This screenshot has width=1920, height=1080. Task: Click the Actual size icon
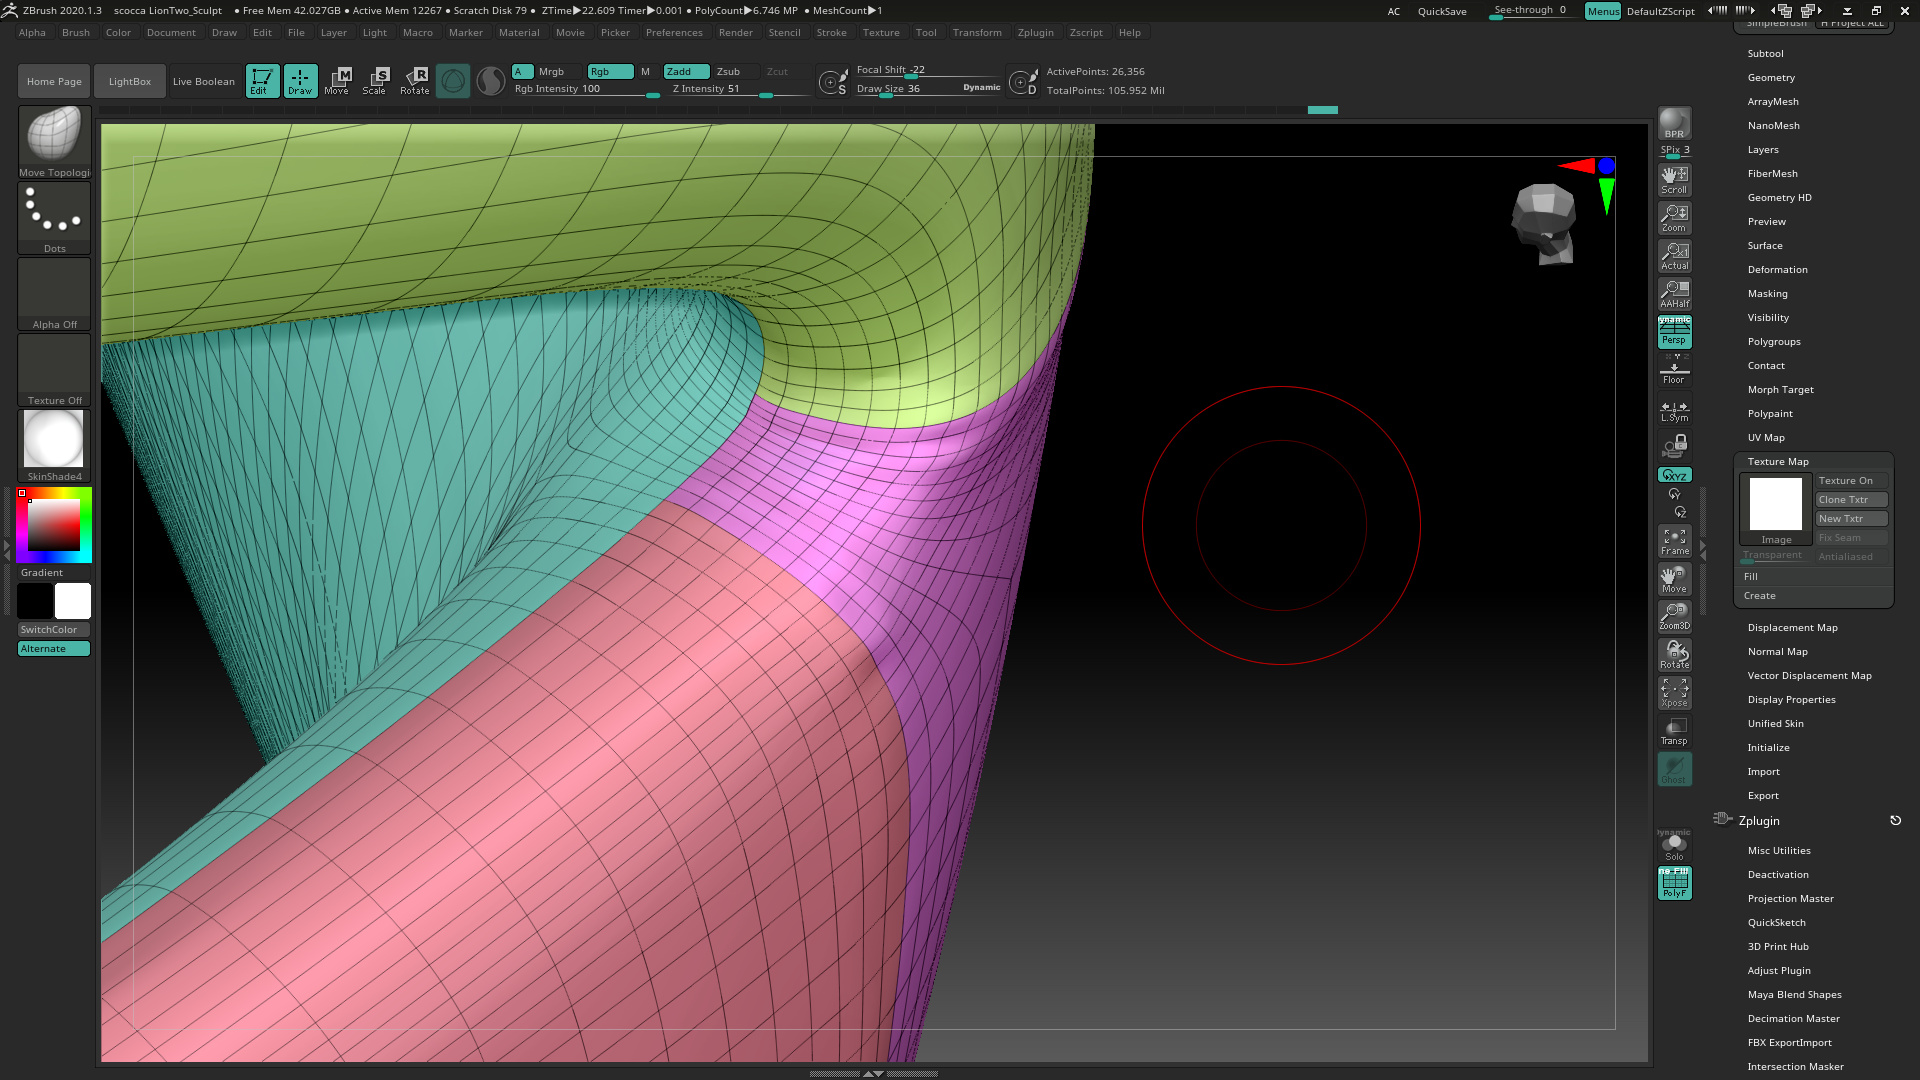pyautogui.click(x=1674, y=256)
